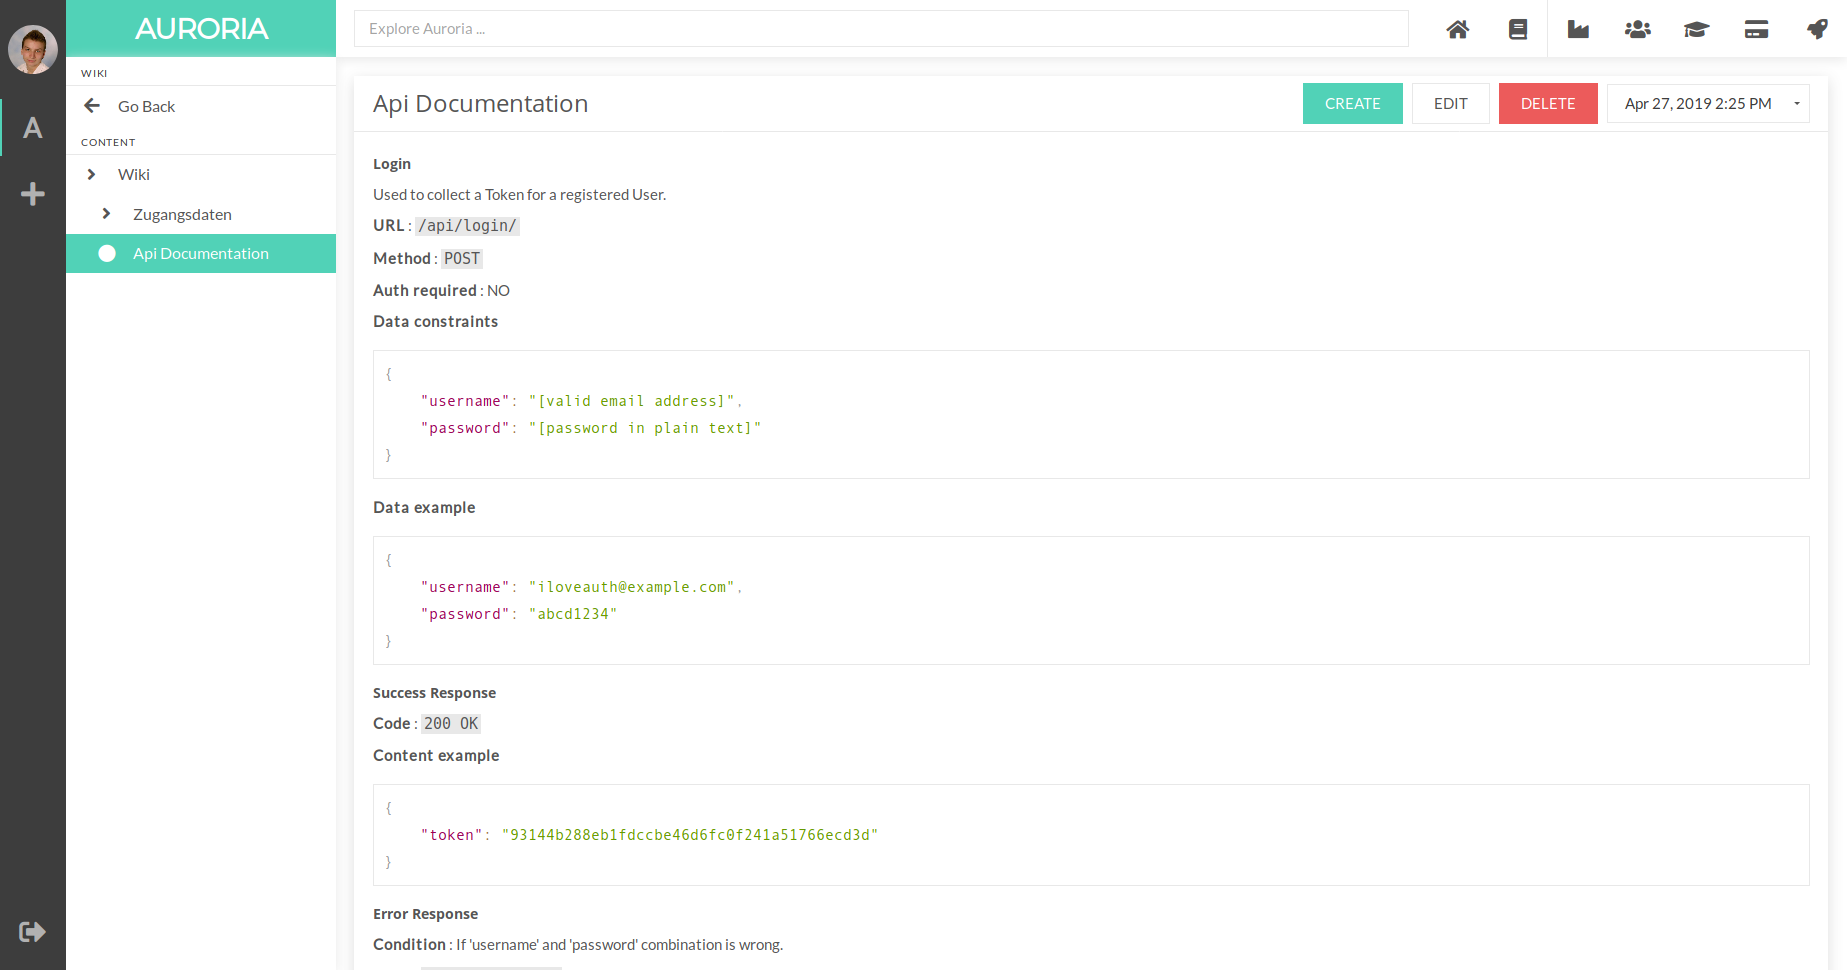Select the letter A workspace icon
The height and width of the screenshot is (970, 1847).
click(33, 128)
